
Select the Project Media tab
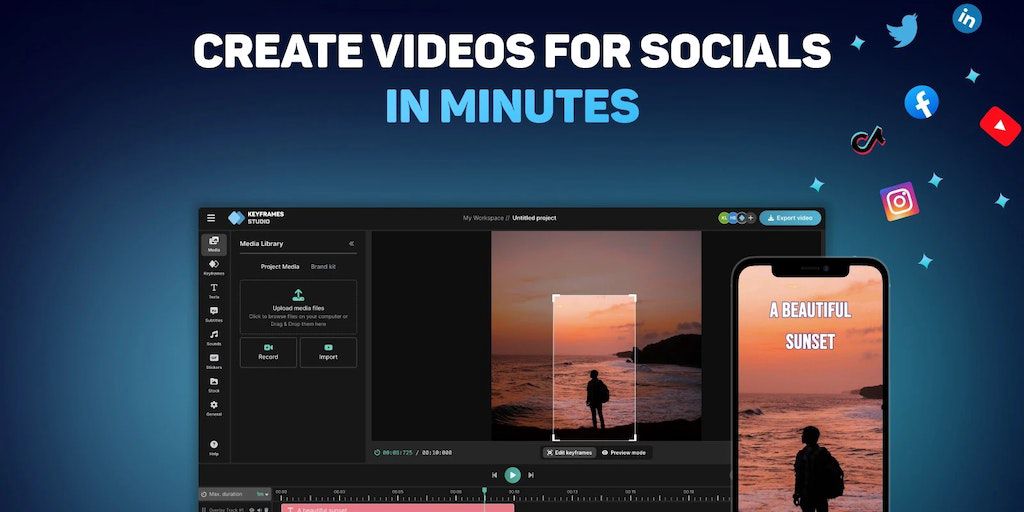click(x=280, y=267)
